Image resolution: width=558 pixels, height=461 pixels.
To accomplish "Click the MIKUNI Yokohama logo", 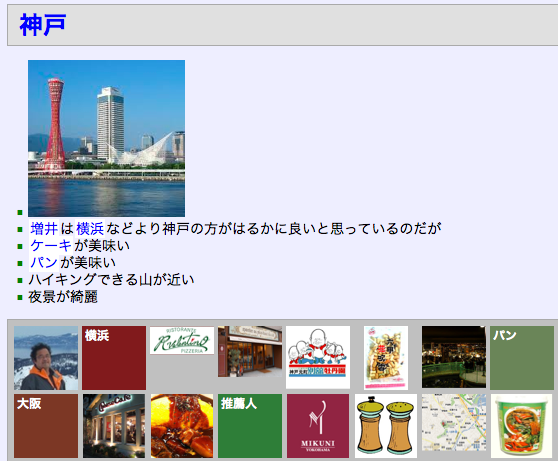I will [318, 426].
